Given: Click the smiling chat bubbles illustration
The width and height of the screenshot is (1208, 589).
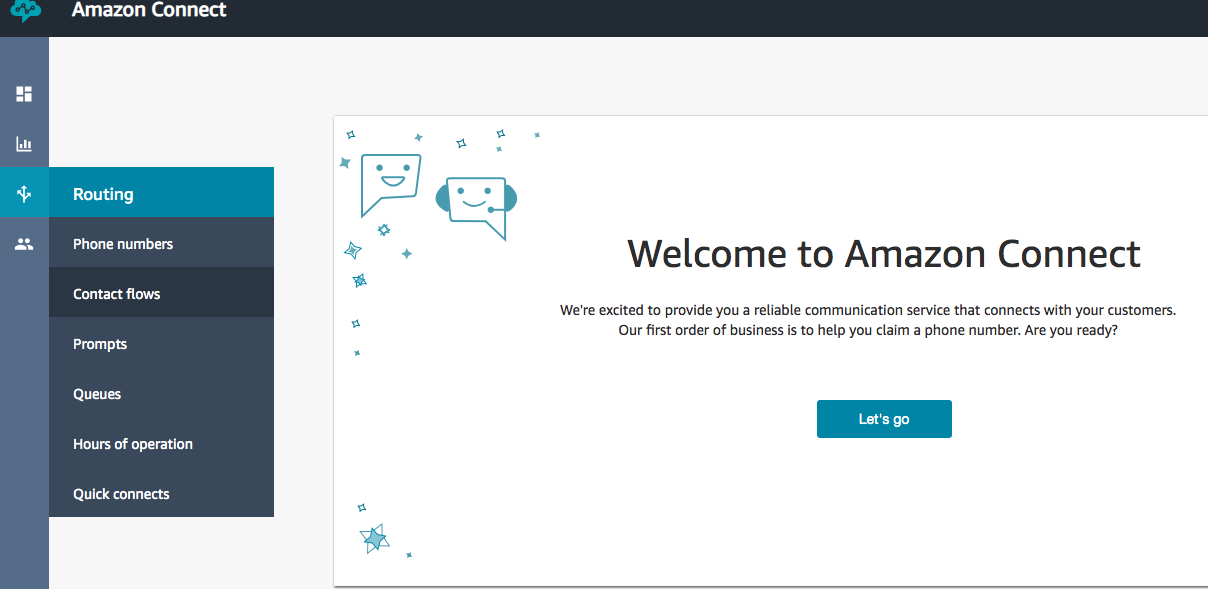Looking at the screenshot, I should (x=438, y=195).
